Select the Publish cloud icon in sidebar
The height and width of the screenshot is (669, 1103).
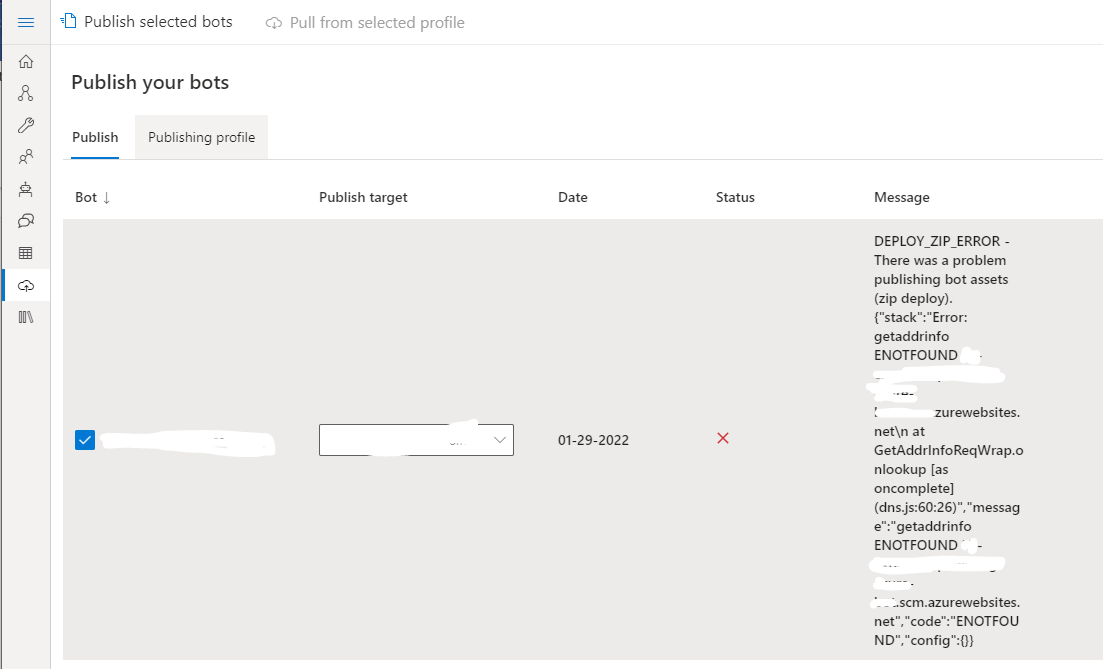[26, 284]
